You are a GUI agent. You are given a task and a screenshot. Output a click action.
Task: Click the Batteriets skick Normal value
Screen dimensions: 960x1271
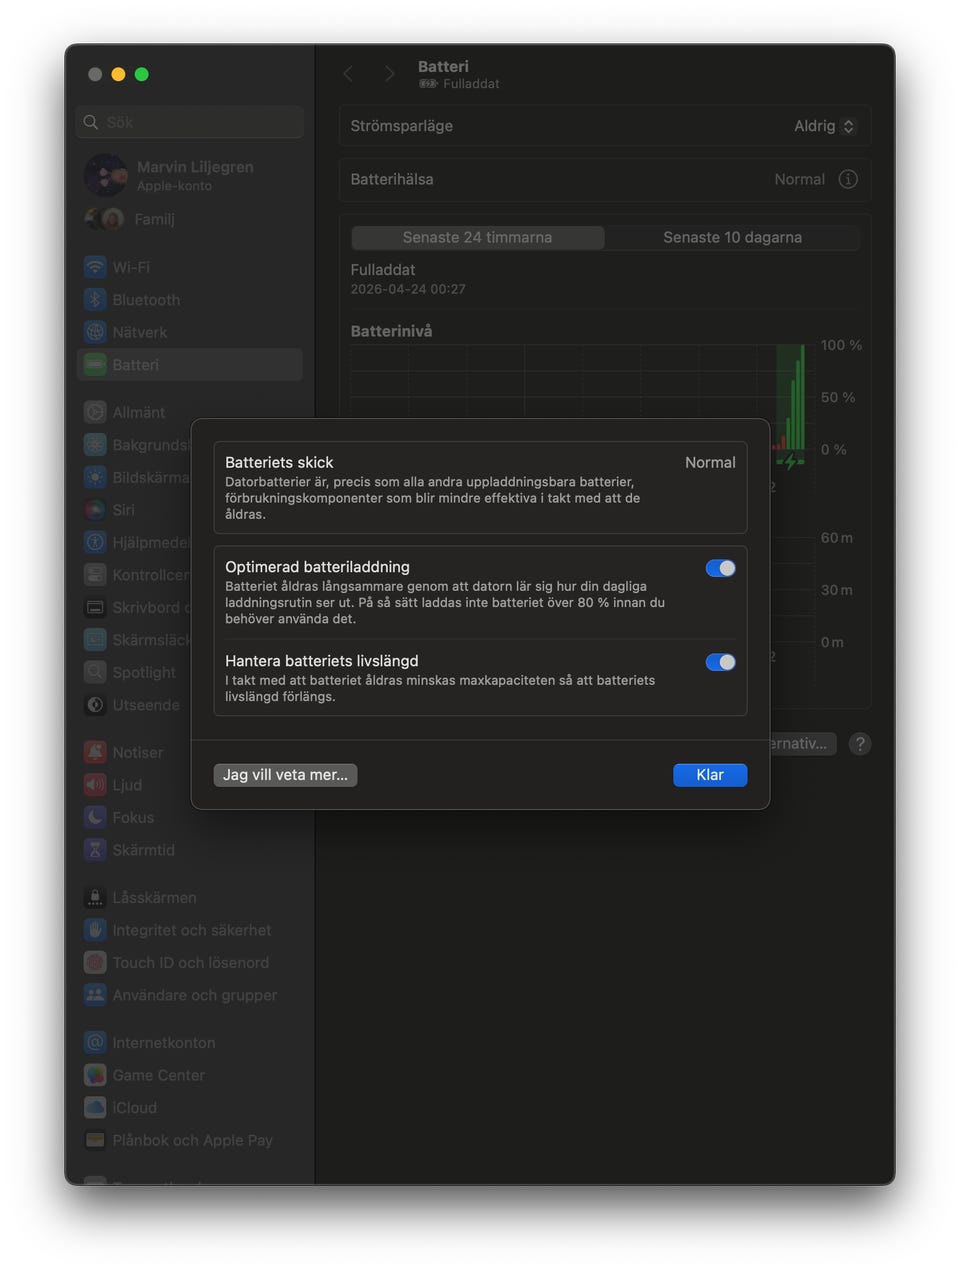click(x=710, y=462)
